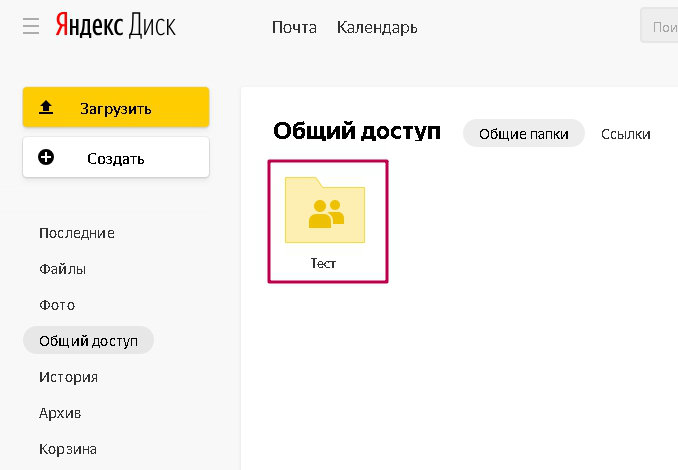Open Календарь from the top bar
Image resolution: width=678 pixels, height=470 pixels.
[x=377, y=27]
